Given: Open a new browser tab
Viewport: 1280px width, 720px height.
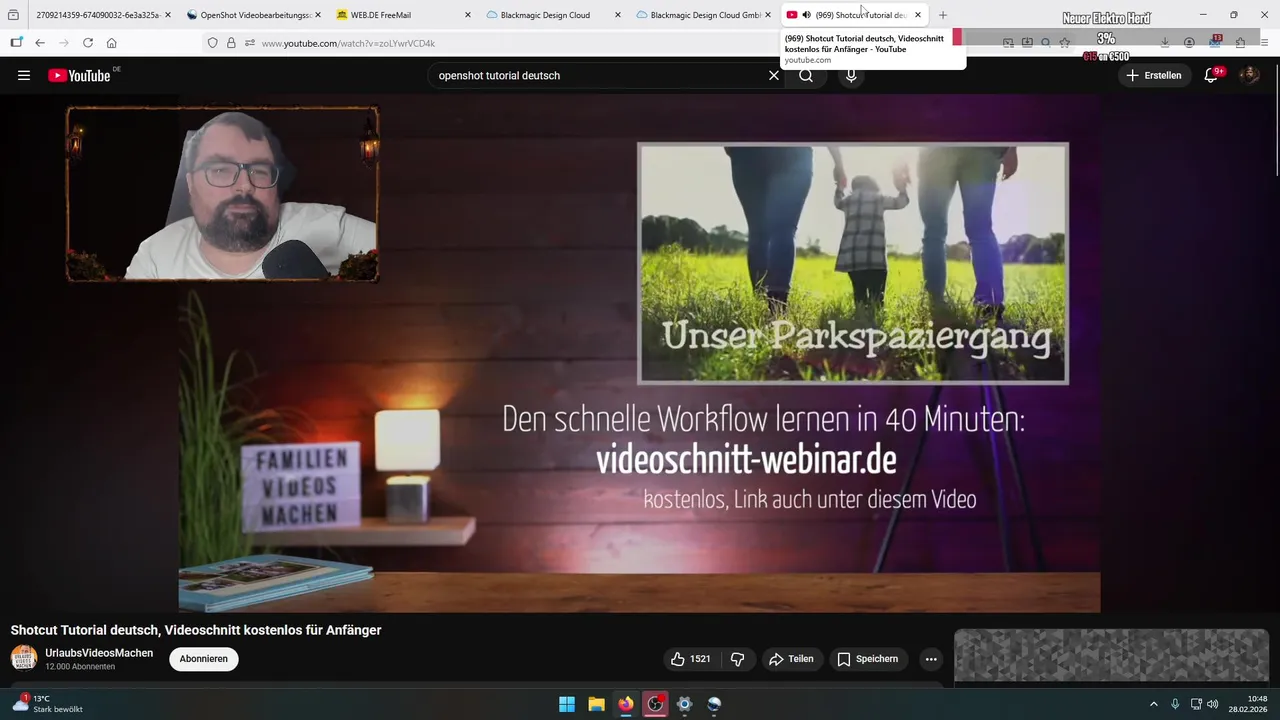Looking at the screenshot, I should tap(943, 15).
